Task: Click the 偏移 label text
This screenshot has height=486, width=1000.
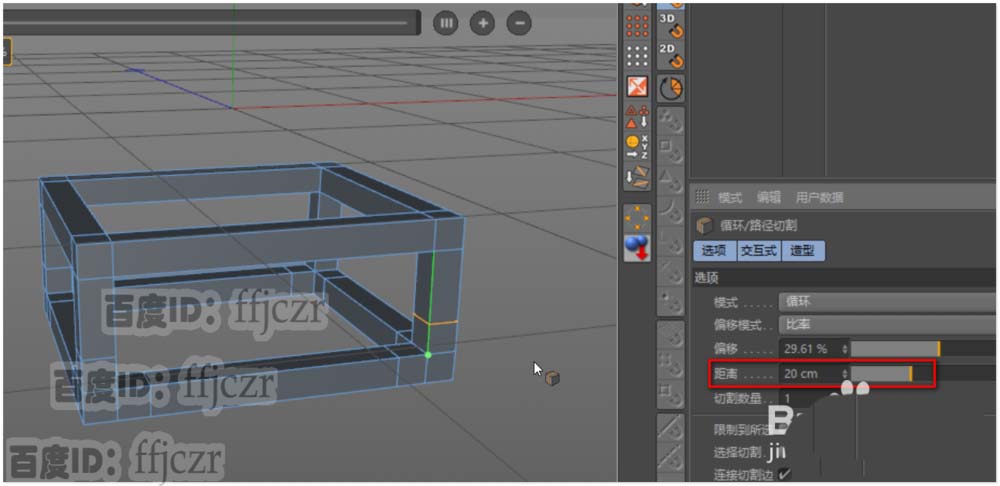Action: tap(726, 349)
